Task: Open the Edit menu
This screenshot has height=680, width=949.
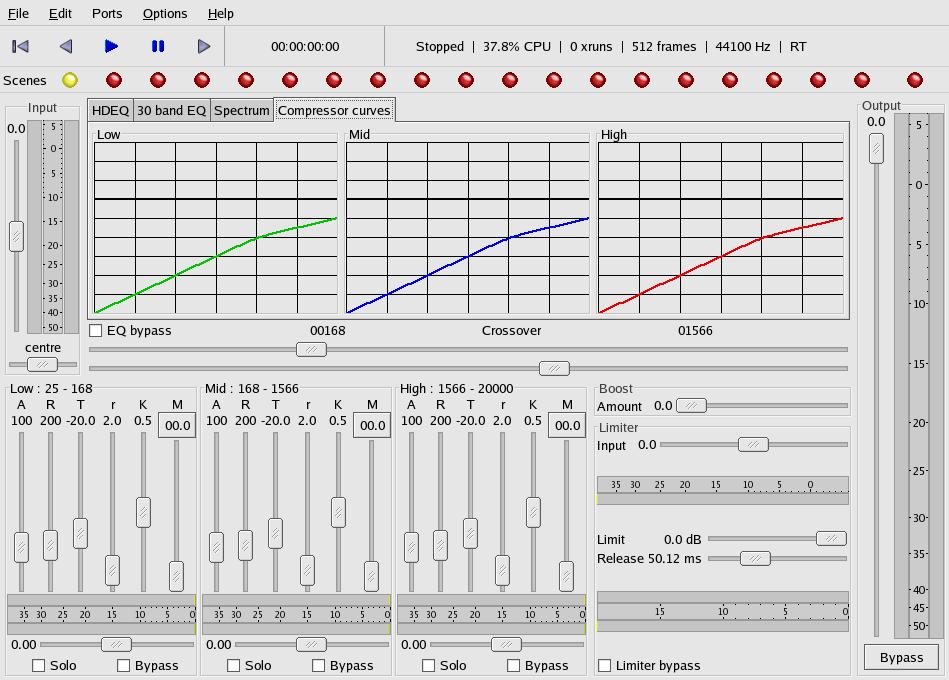Action: click(60, 13)
